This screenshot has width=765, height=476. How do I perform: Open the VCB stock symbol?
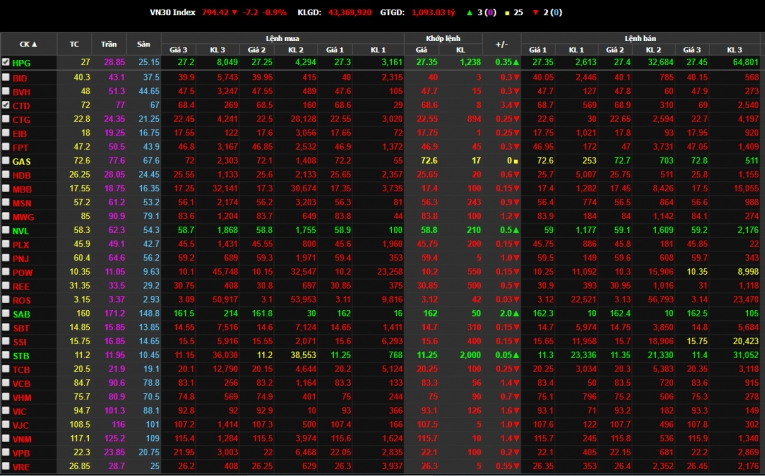pos(21,384)
